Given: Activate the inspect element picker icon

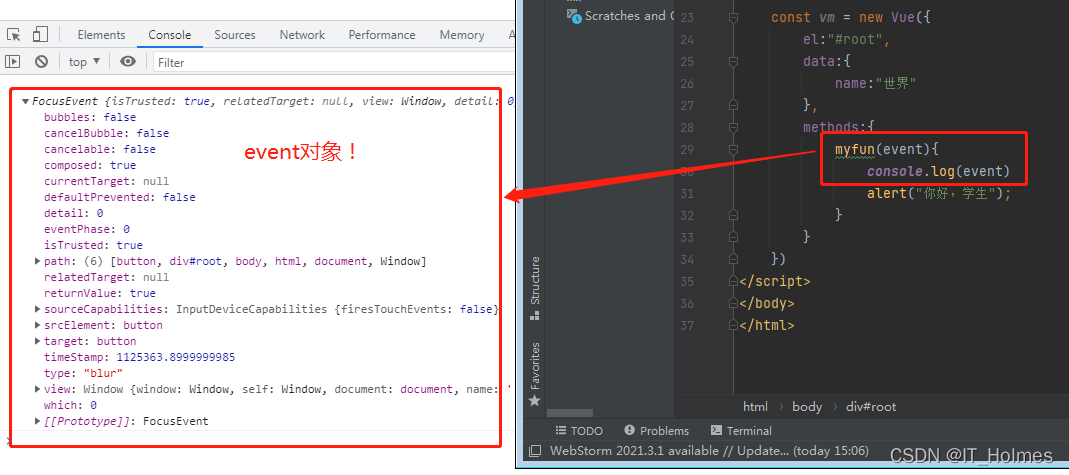Looking at the screenshot, I should pyautogui.click(x=14, y=35).
